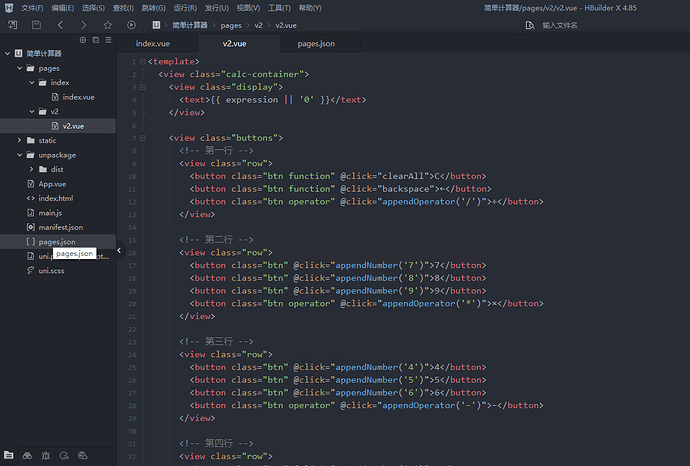
Task: Open the 发行(U) menu
Action: click(216, 8)
